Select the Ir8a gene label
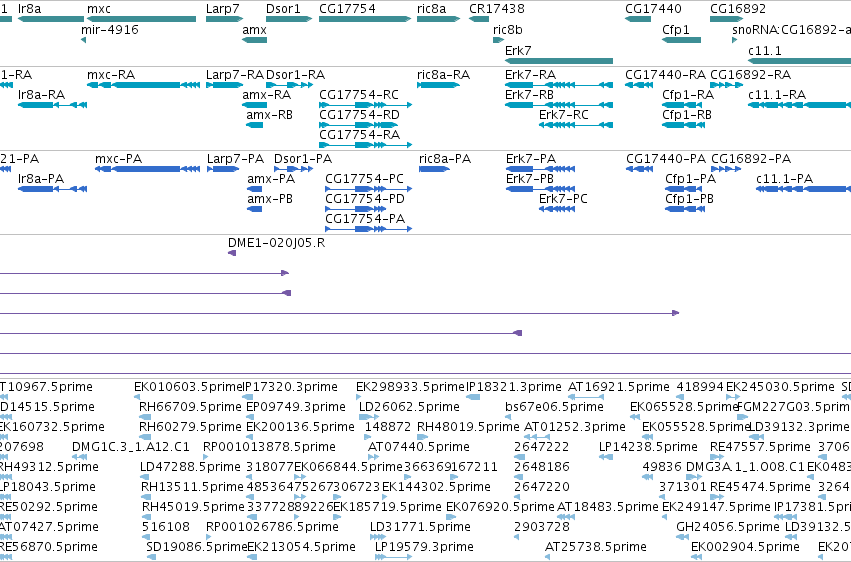The height and width of the screenshot is (562, 851). click(x=29, y=9)
